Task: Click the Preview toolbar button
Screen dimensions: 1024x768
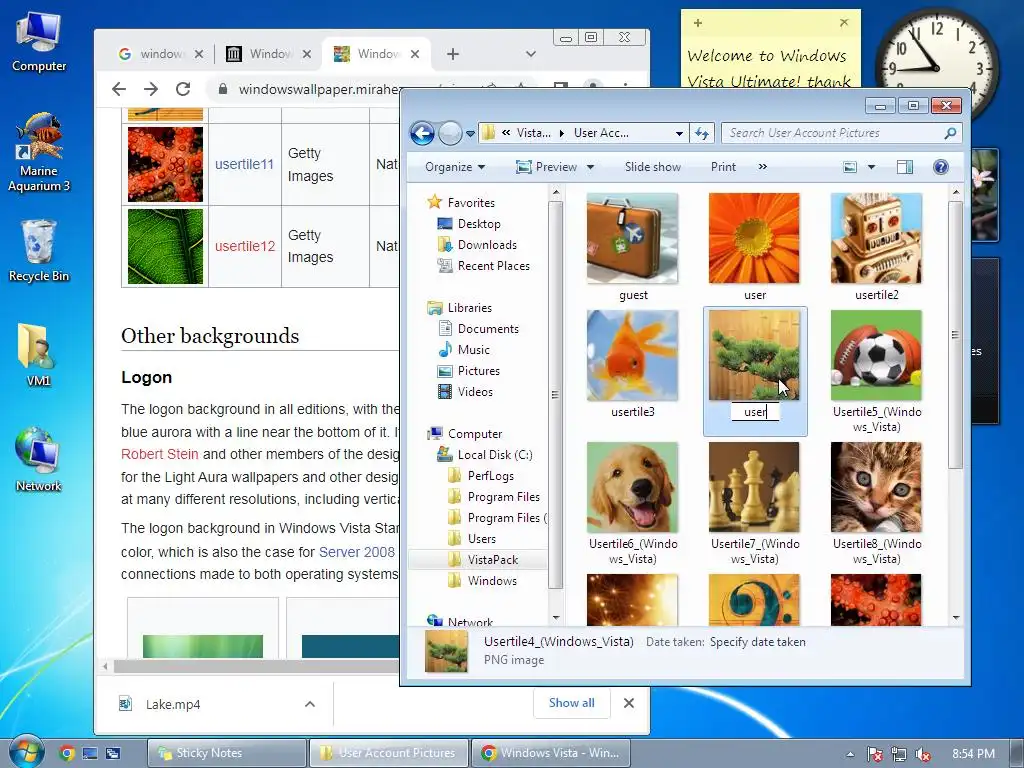Action: point(547,167)
